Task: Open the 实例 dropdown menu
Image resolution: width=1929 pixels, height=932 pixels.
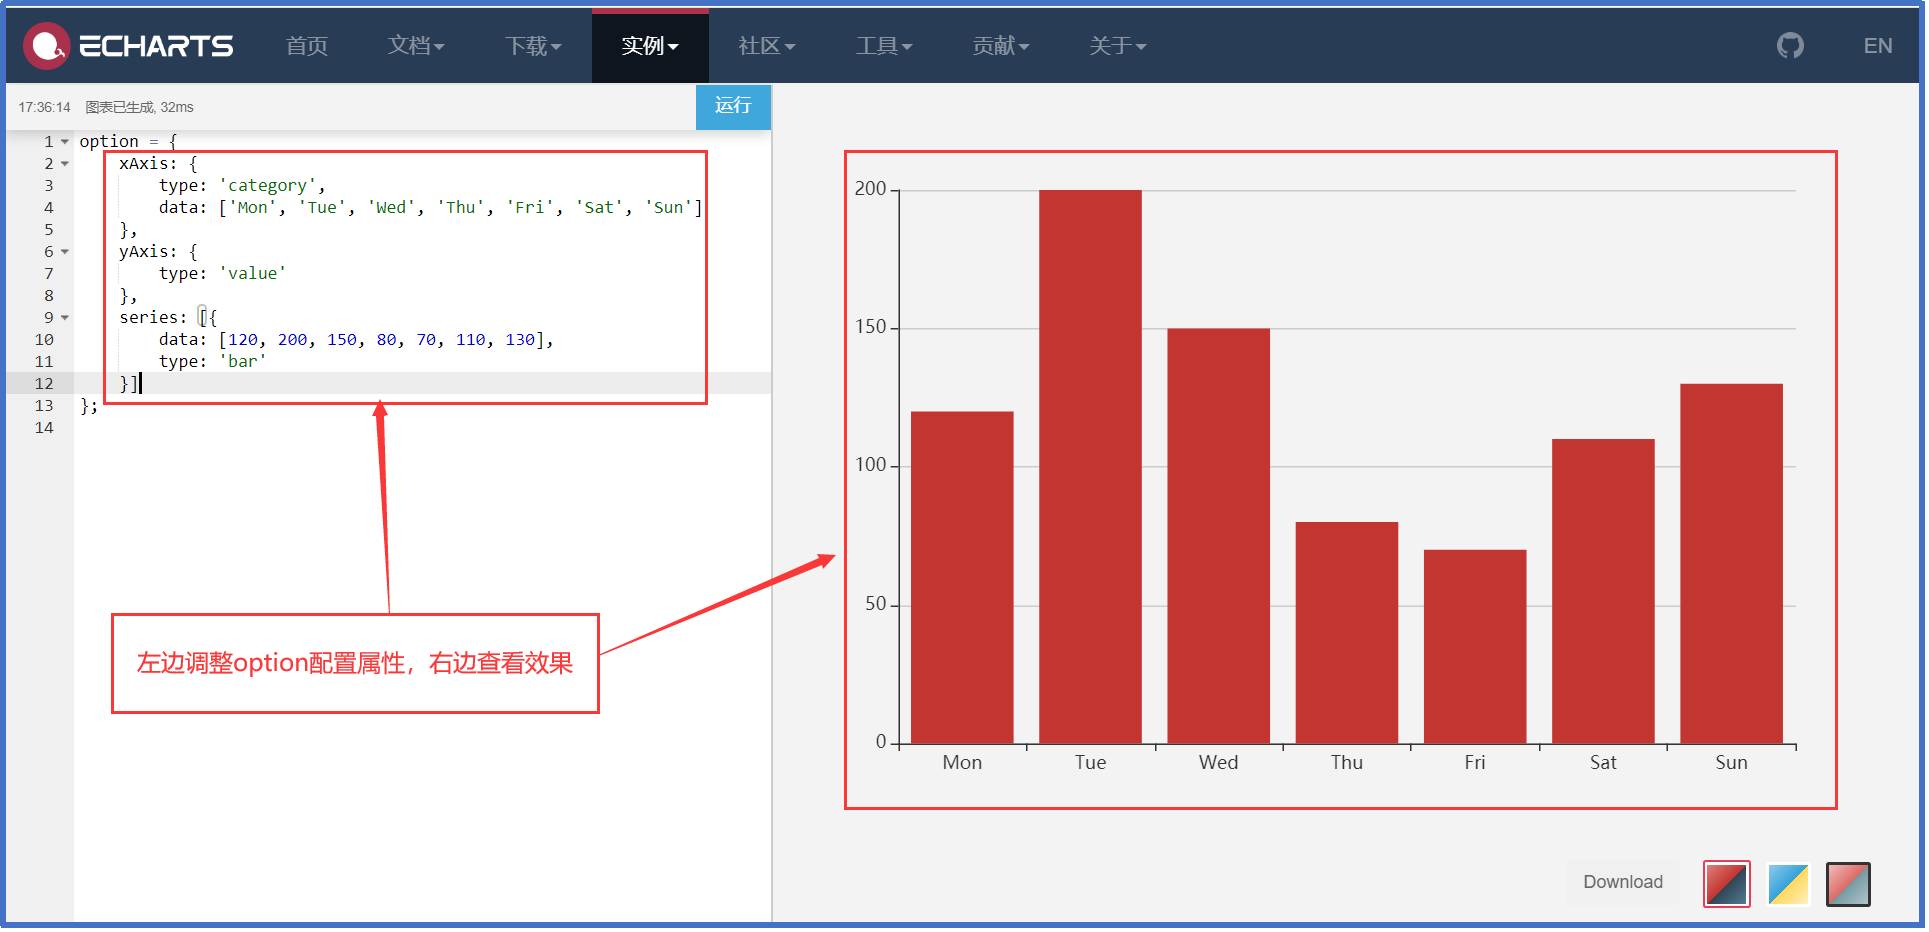Action: tap(650, 46)
